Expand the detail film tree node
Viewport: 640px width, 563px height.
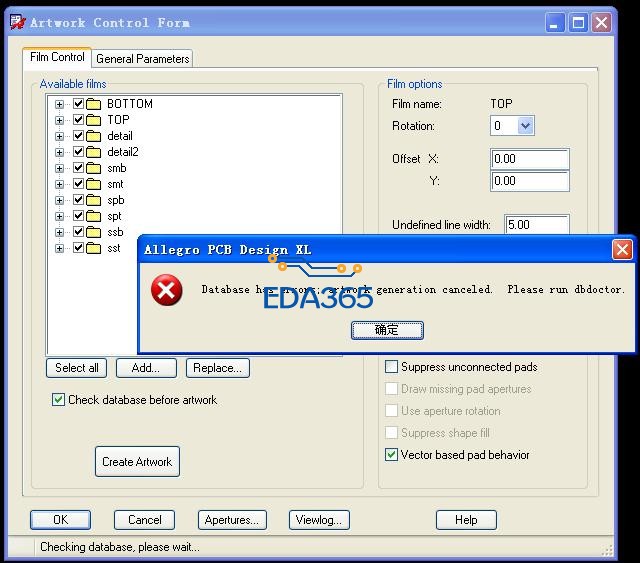click(60, 136)
